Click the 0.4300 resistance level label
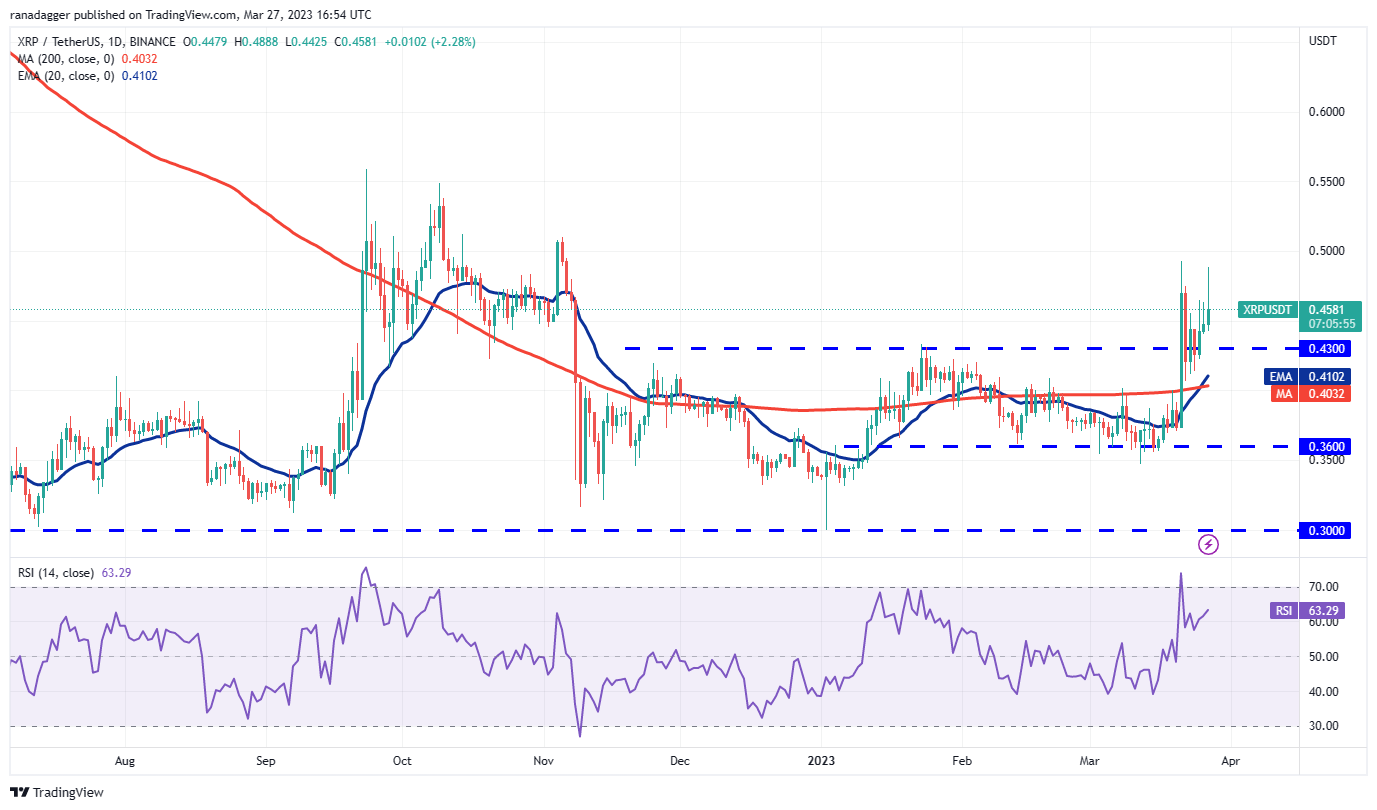 (x=1324, y=348)
